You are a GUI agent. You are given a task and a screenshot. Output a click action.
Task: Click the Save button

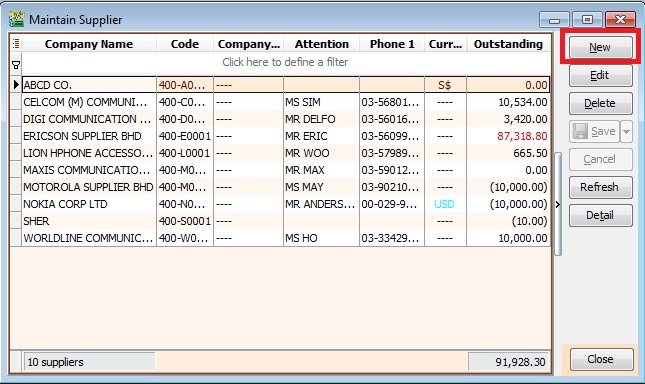pyautogui.click(x=594, y=131)
